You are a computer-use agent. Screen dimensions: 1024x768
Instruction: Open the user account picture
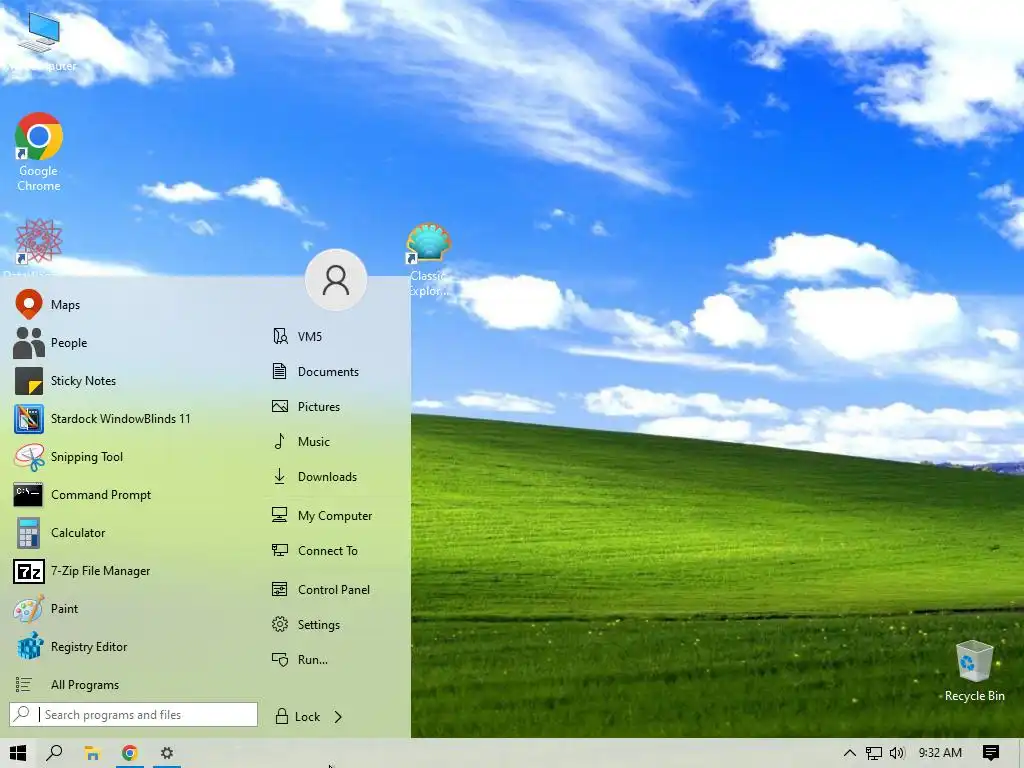click(x=336, y=280)
